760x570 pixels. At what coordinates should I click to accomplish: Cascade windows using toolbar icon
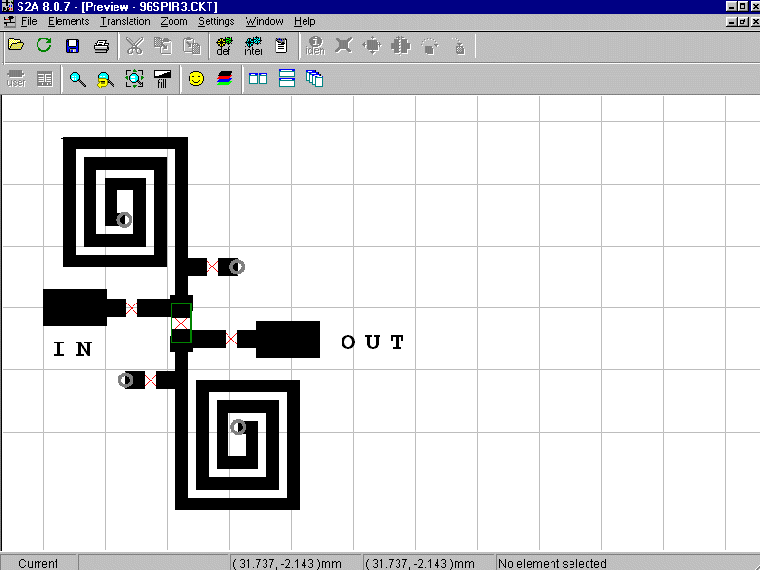click(x=314, y=79)
